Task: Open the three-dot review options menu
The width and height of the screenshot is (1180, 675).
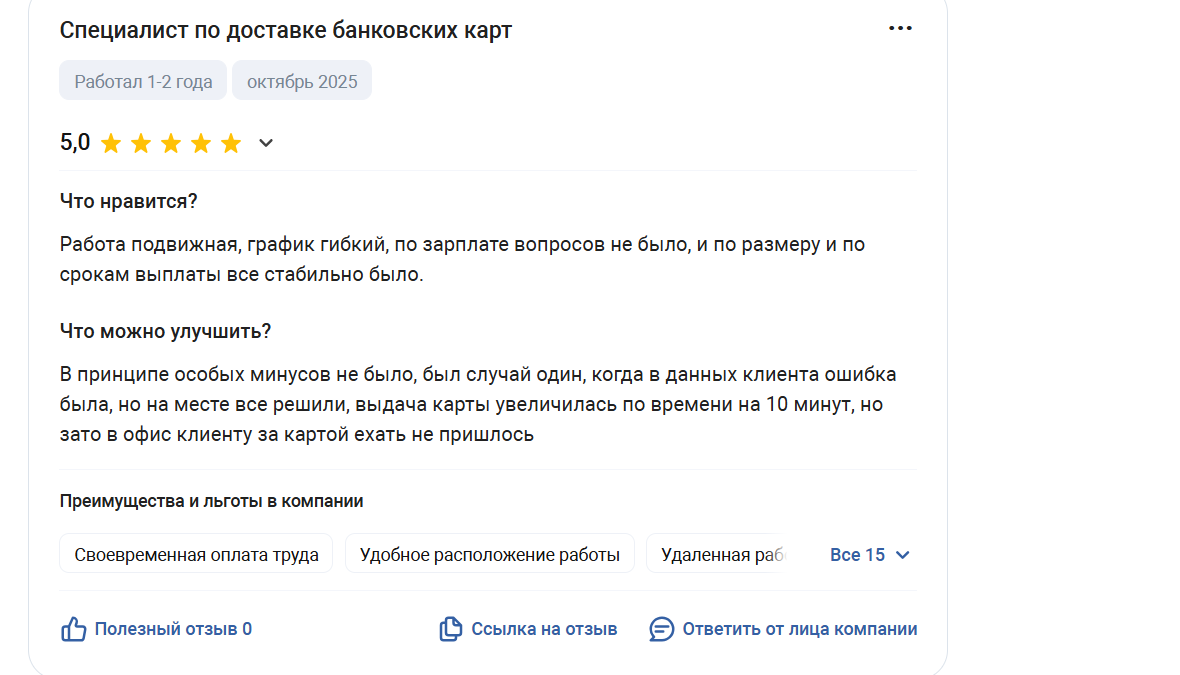Action: [x=900, y=29]
